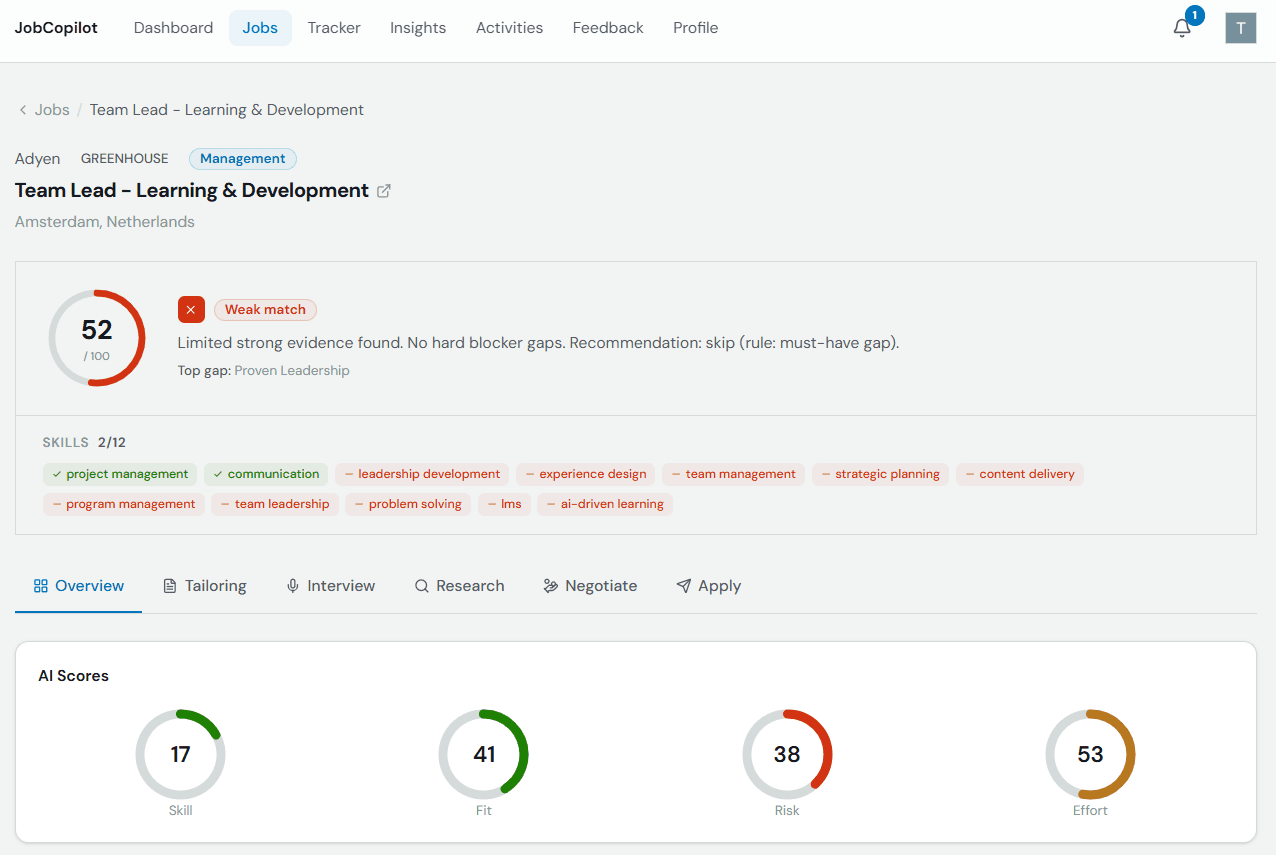
Task: Click the communication skill chip
Action: (266, 474)
